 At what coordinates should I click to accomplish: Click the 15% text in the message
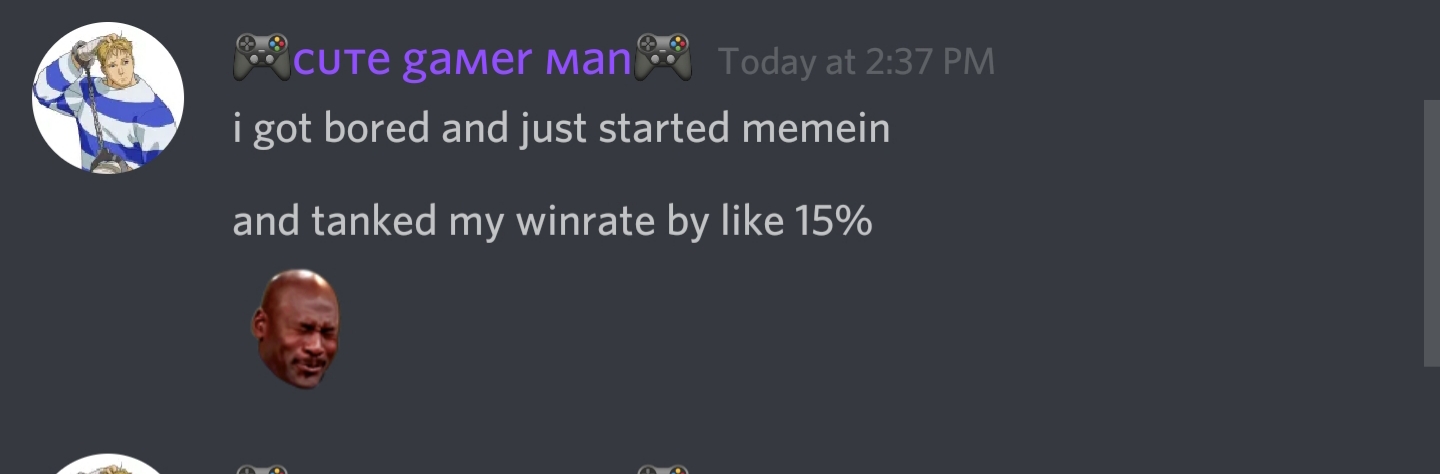(x=834, y=220)
